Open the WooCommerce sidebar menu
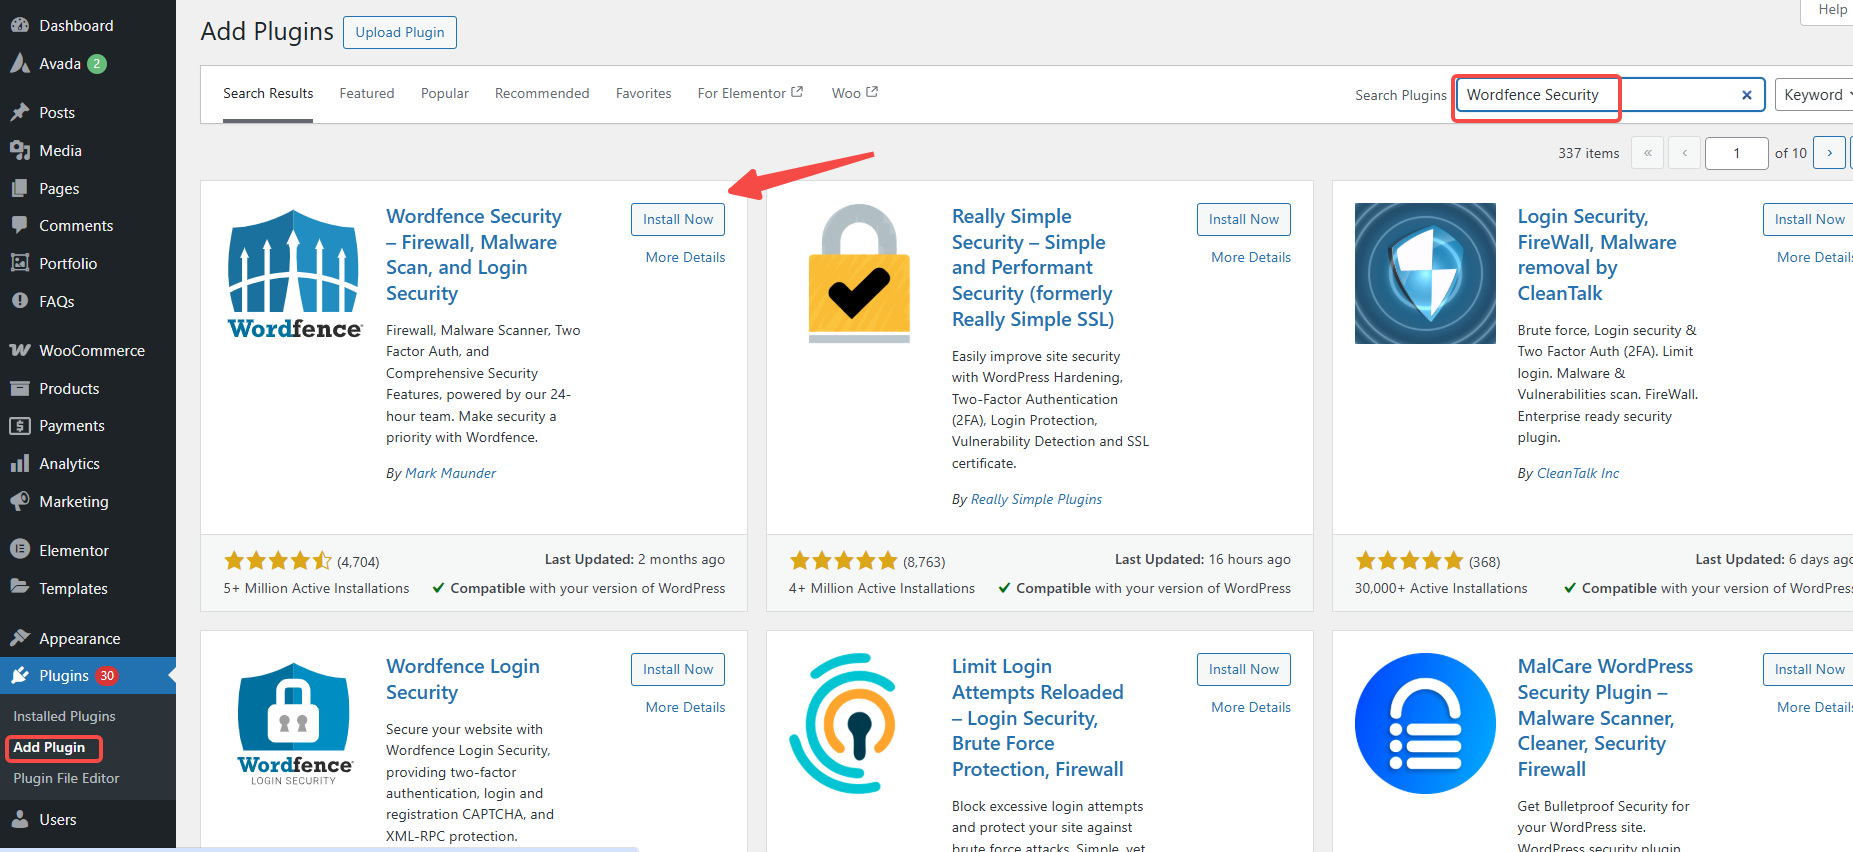This screenshot has height=852, width=1853. point(91,351)
